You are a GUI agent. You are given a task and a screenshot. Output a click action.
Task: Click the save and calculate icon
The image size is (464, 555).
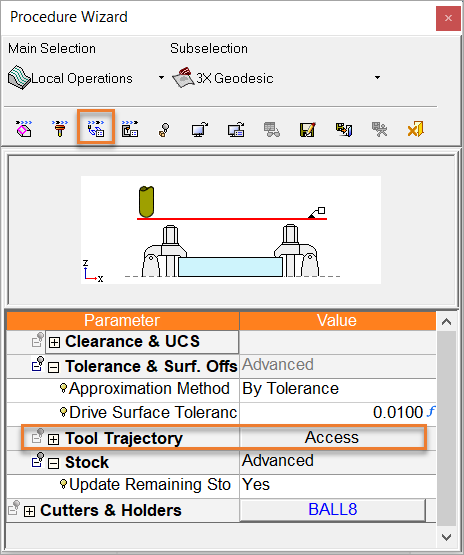click(344, 129)
